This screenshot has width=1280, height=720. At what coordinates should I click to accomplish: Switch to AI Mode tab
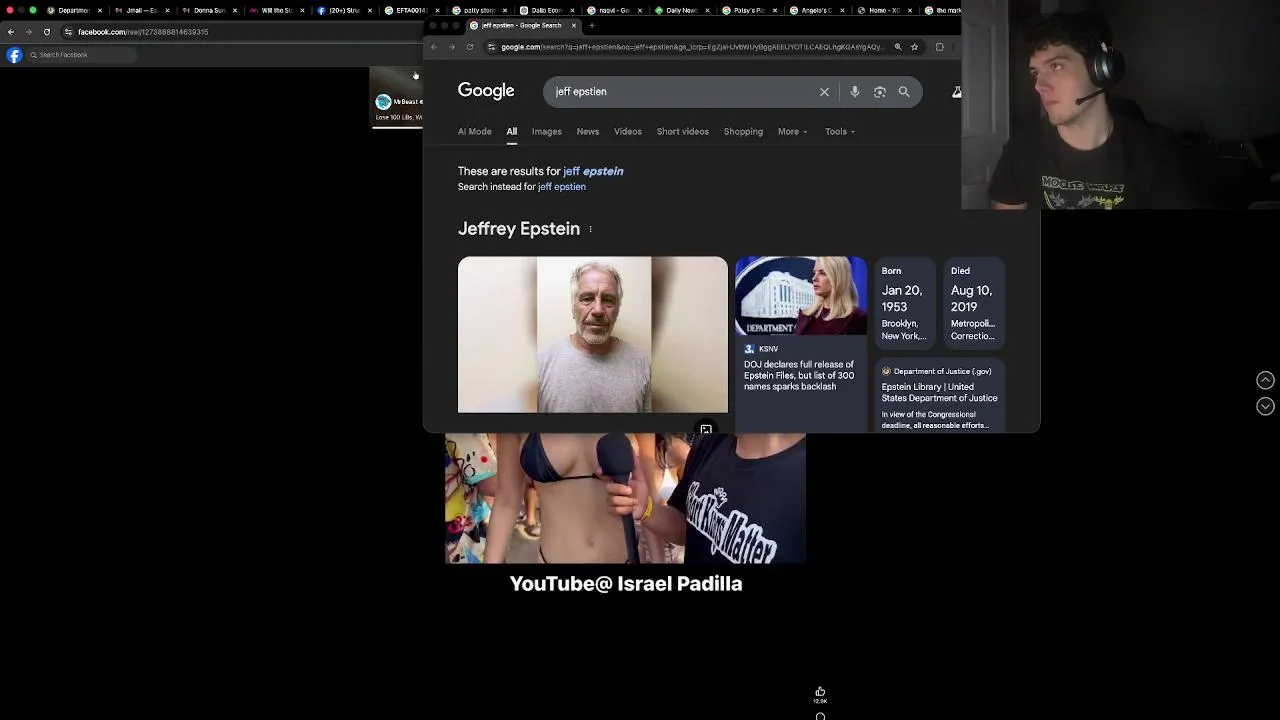click(475, 132)
